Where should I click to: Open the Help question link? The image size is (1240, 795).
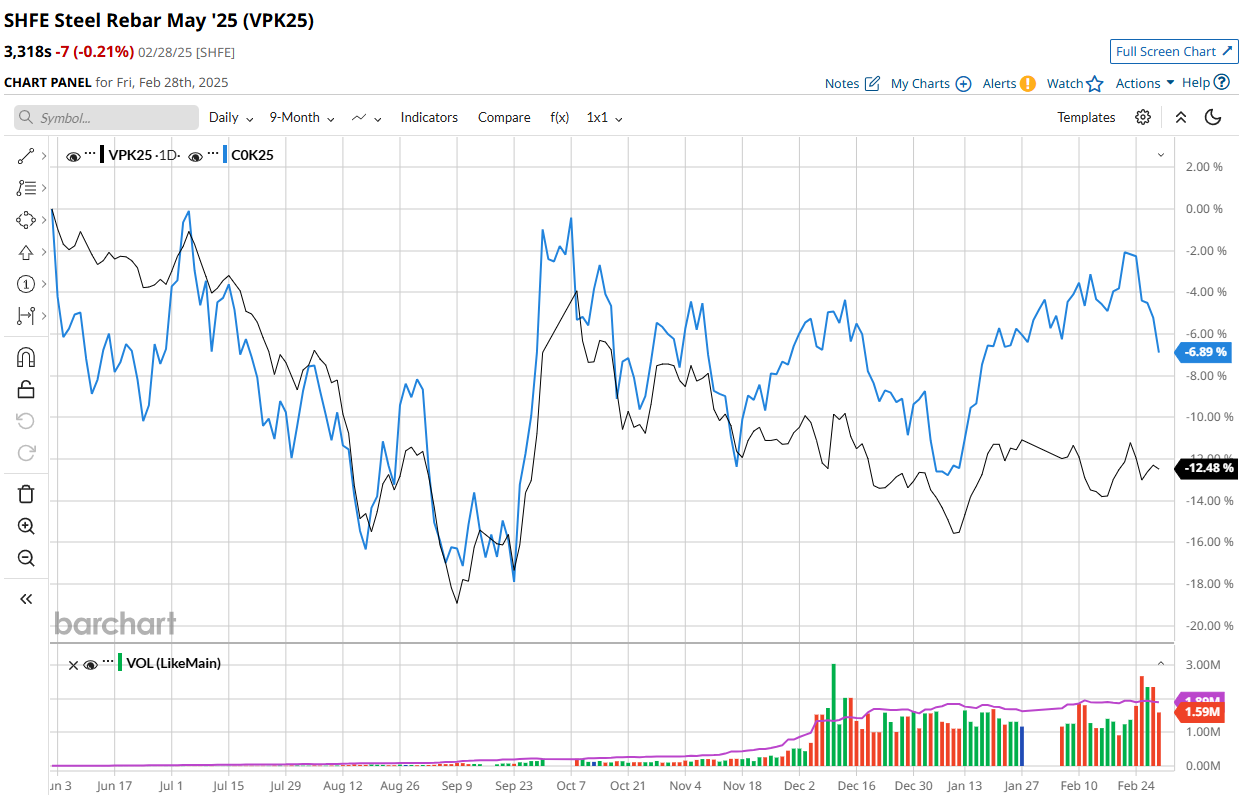[x=1205, y=83]
